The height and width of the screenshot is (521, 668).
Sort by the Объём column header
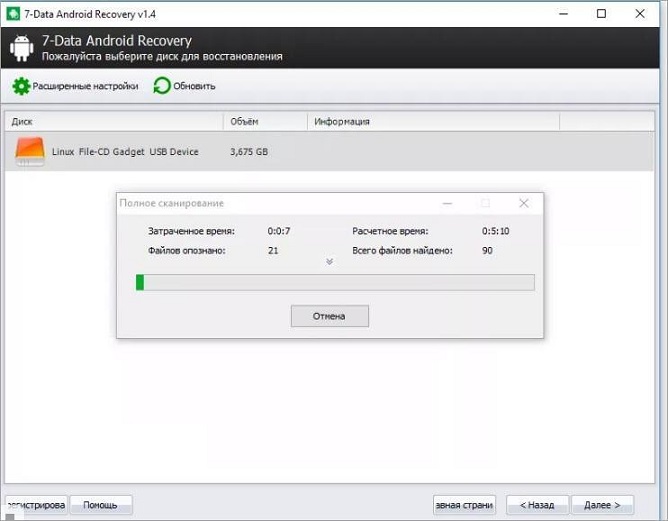tap(265, 121)
